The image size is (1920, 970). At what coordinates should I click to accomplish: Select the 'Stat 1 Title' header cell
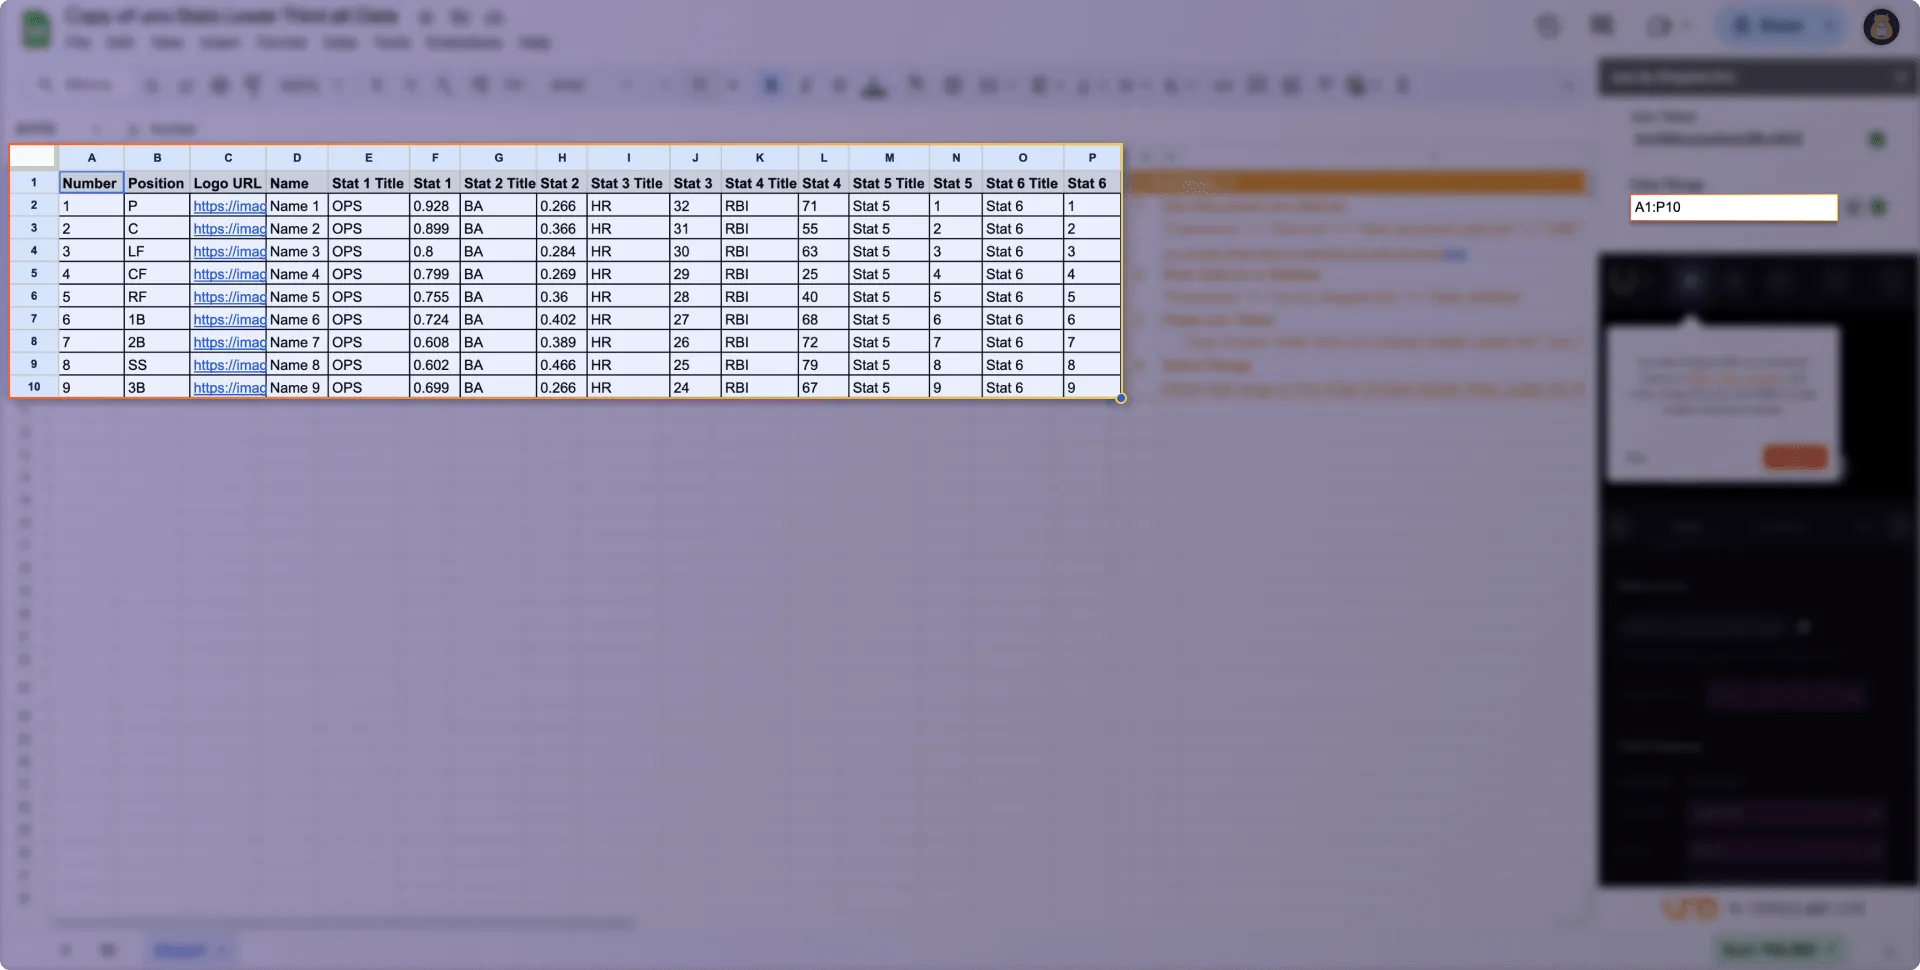click(x=369, y=183)
